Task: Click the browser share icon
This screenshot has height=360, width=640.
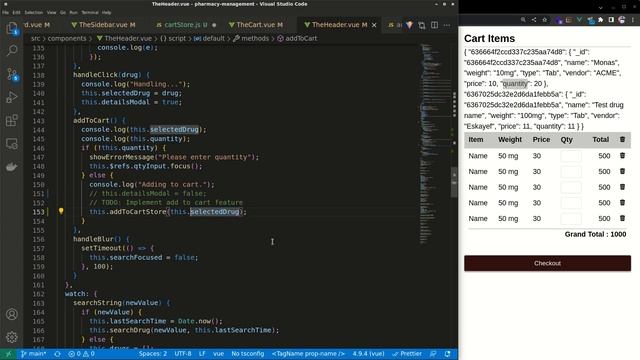Action: click(534, 20)
